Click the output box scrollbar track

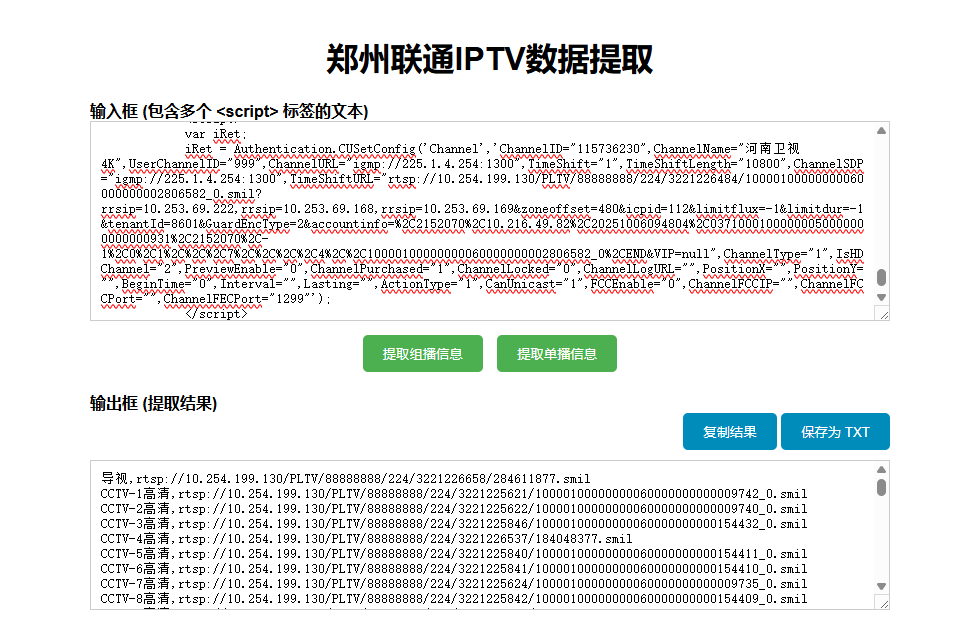[881, 530]
